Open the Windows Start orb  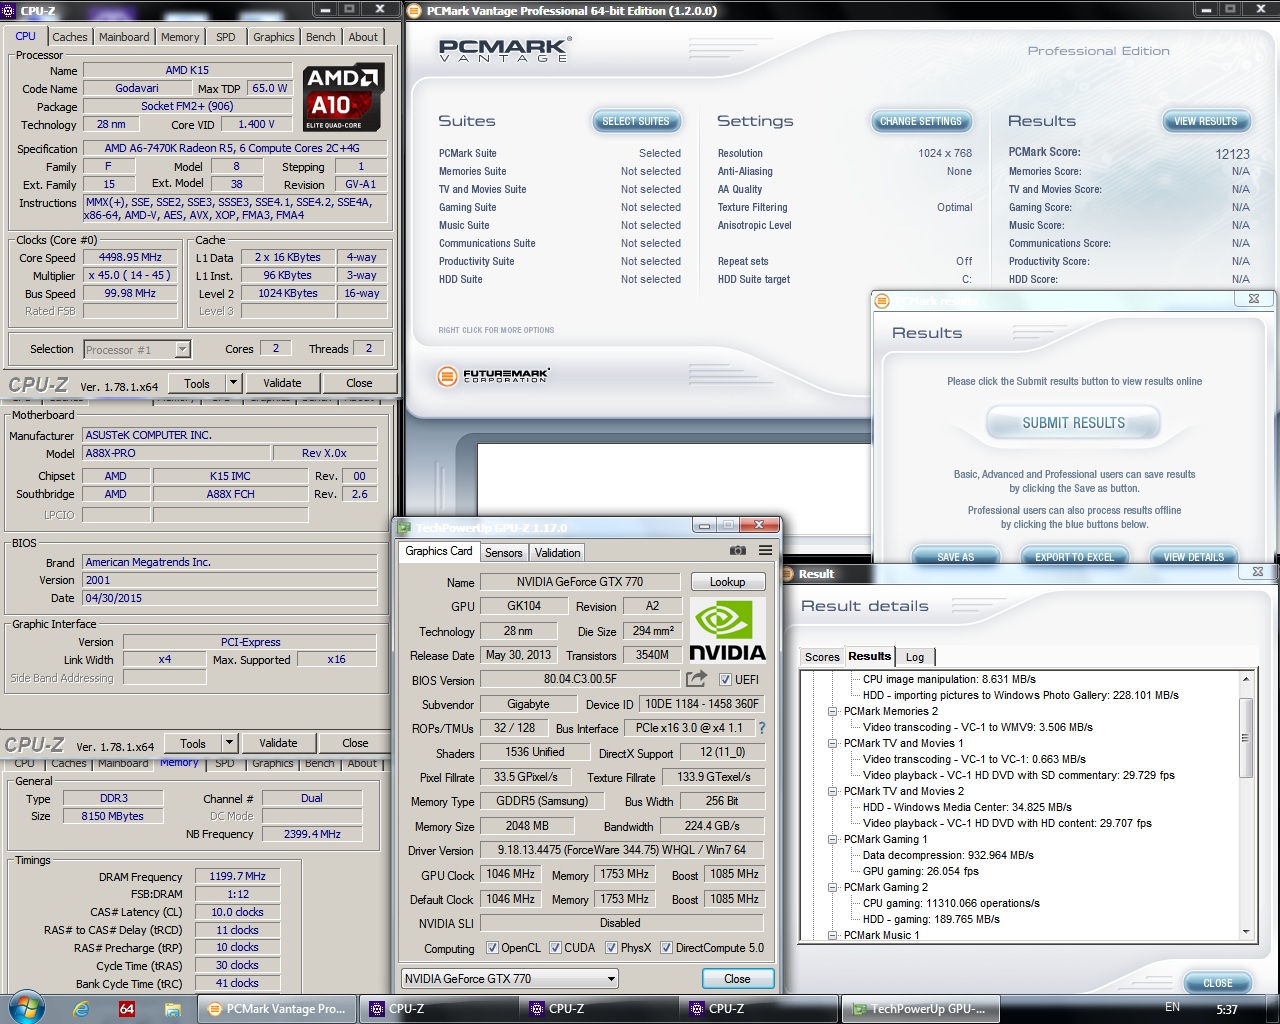[x=25, y=1008]
